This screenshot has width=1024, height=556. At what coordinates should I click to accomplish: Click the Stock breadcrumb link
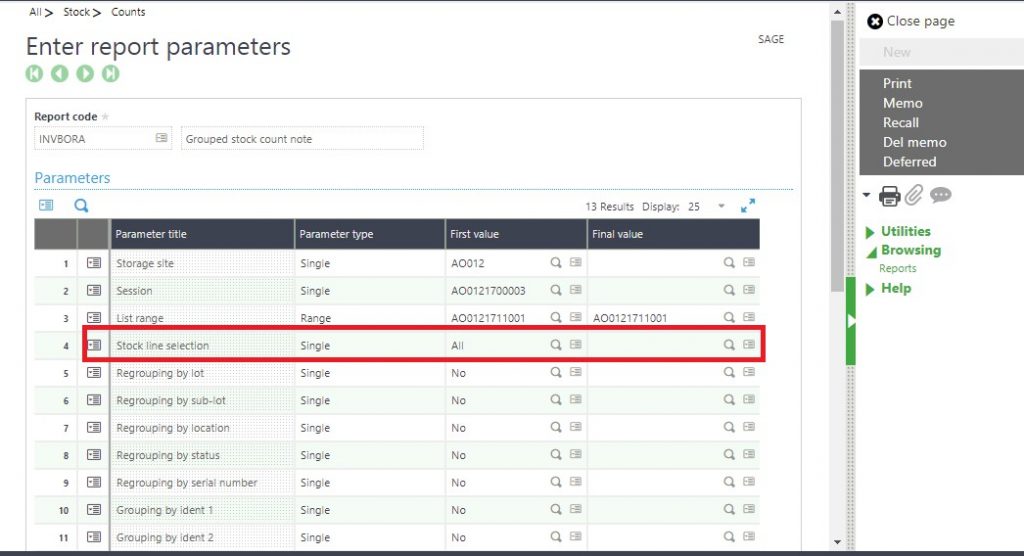click(x=76, y=12)
